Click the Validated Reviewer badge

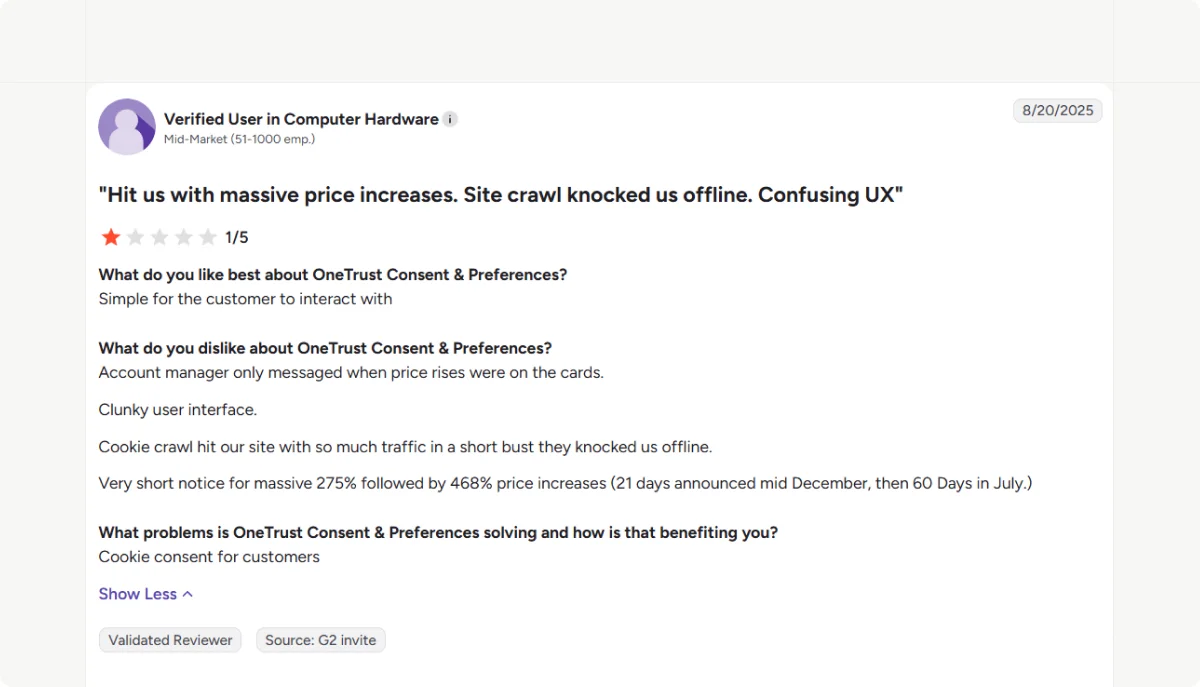pos(170,640)
